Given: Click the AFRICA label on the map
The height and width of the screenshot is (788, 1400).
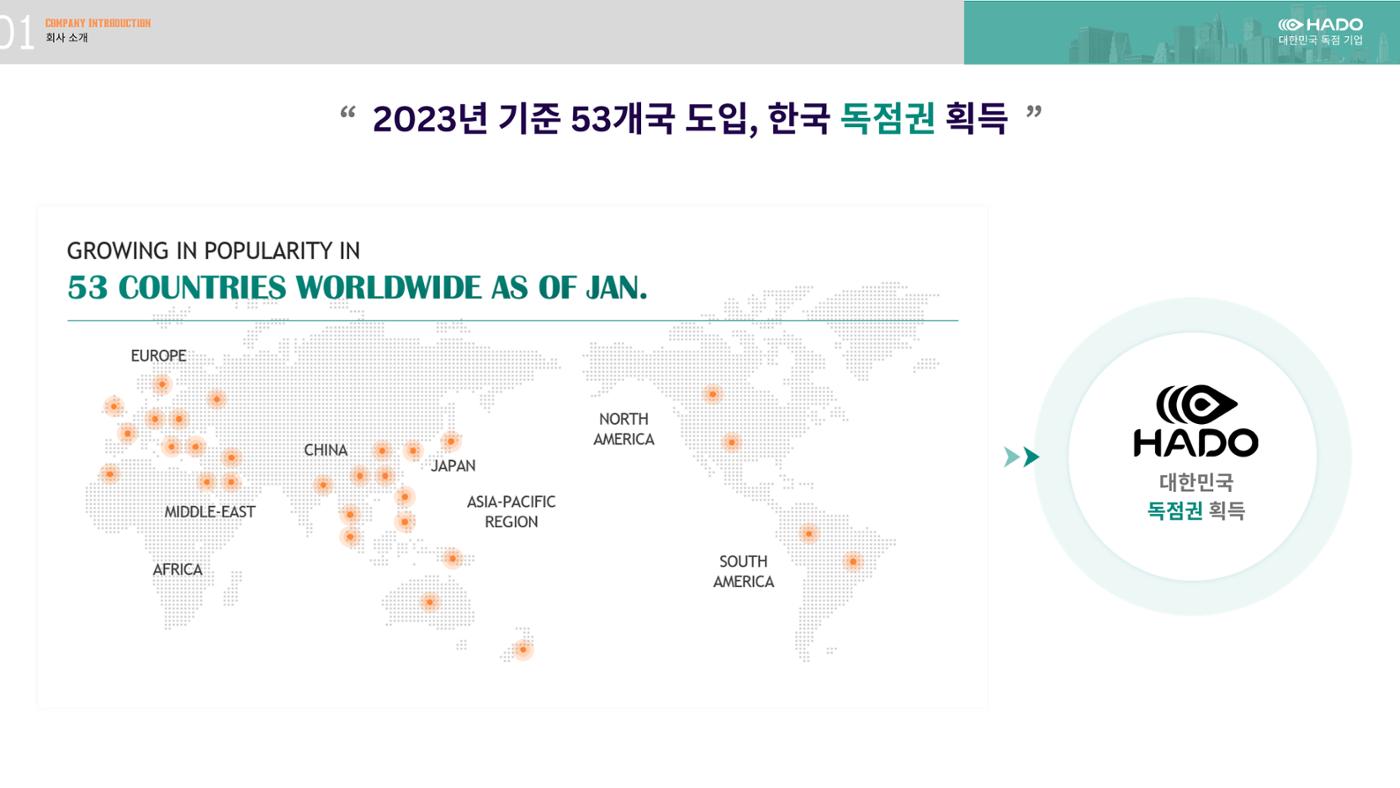Looking at the screenshot, I should coord(178,570).
